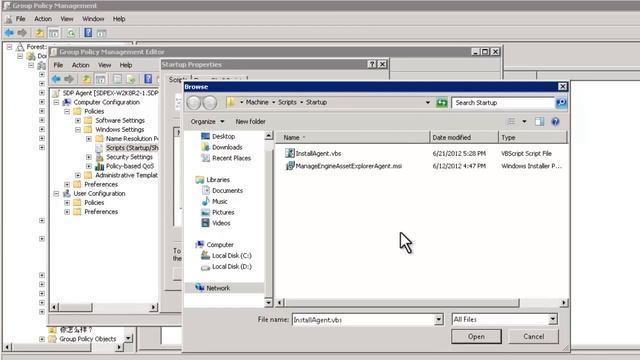Close the Browse dialog
Screen dimensions: 640x360
(562, 87)
